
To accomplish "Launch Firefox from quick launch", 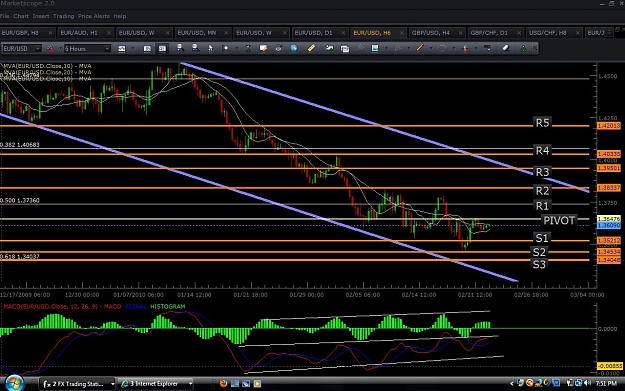I will (x=223, y=384).
